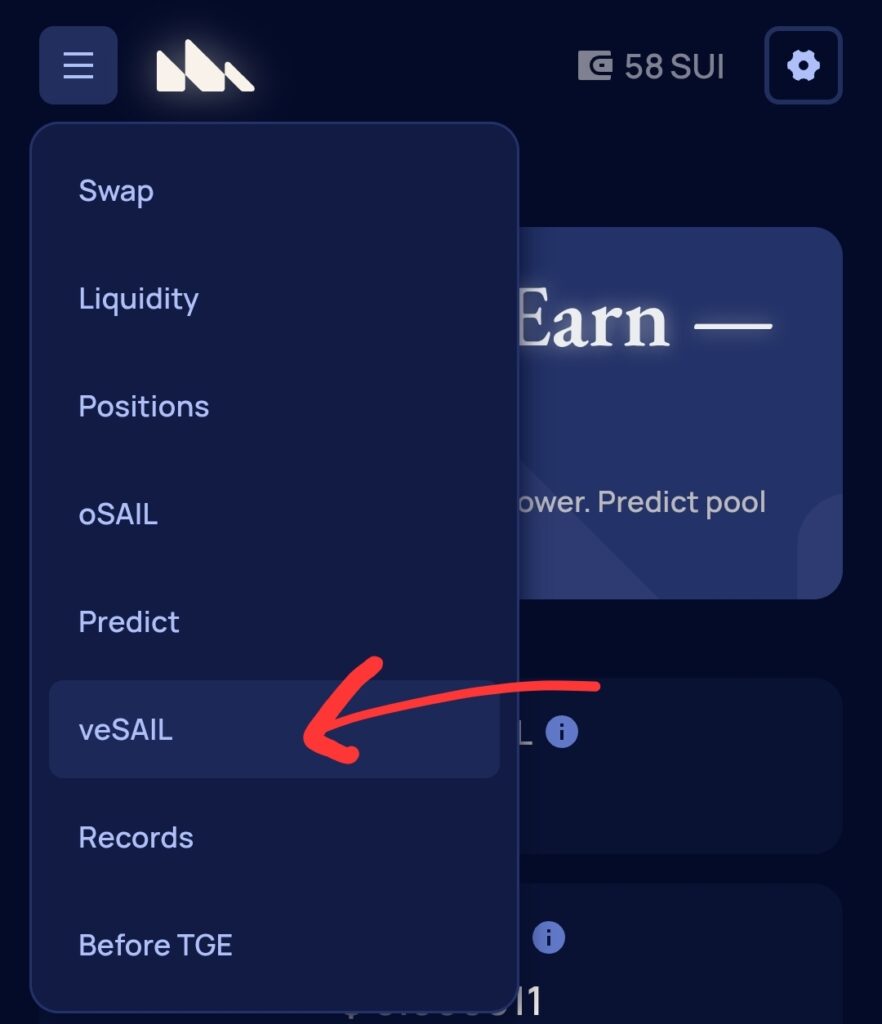Image resolution: width=882 pixels, height=1024 pixels.
Task: Select the Before TGE menu item
Action: [x=156, y=945]
